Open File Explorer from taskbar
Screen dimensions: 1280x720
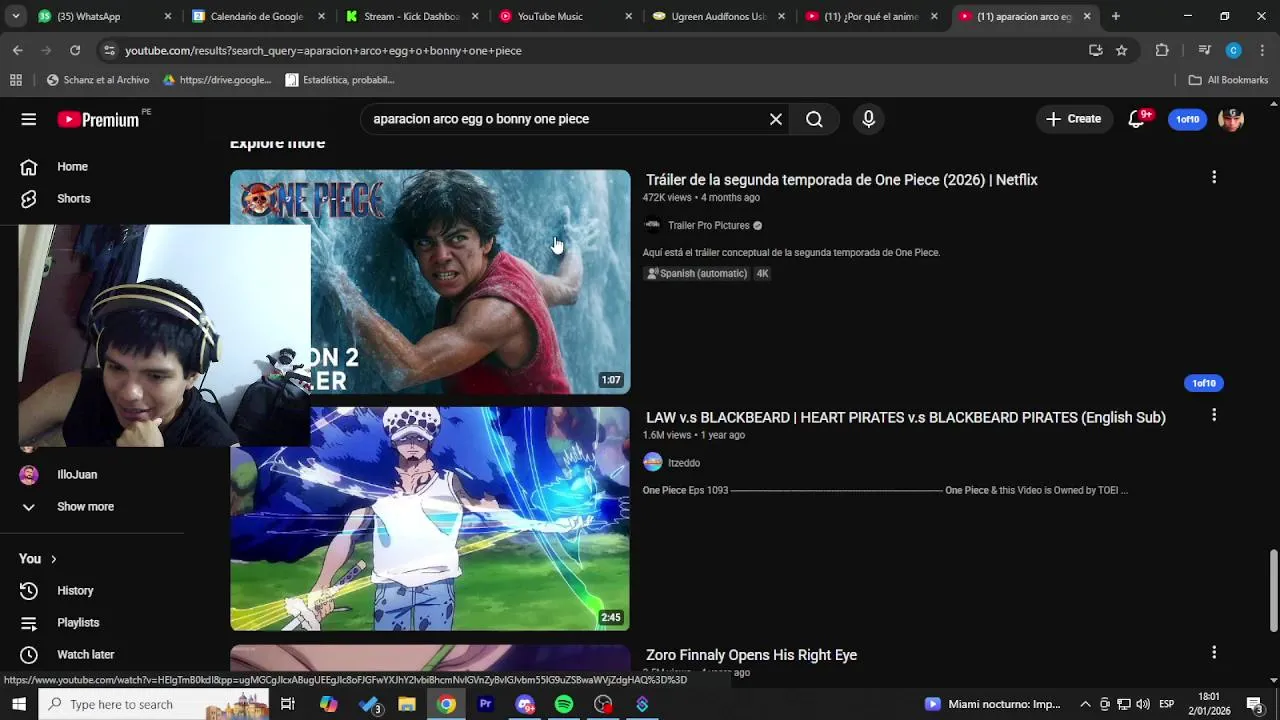407,704
